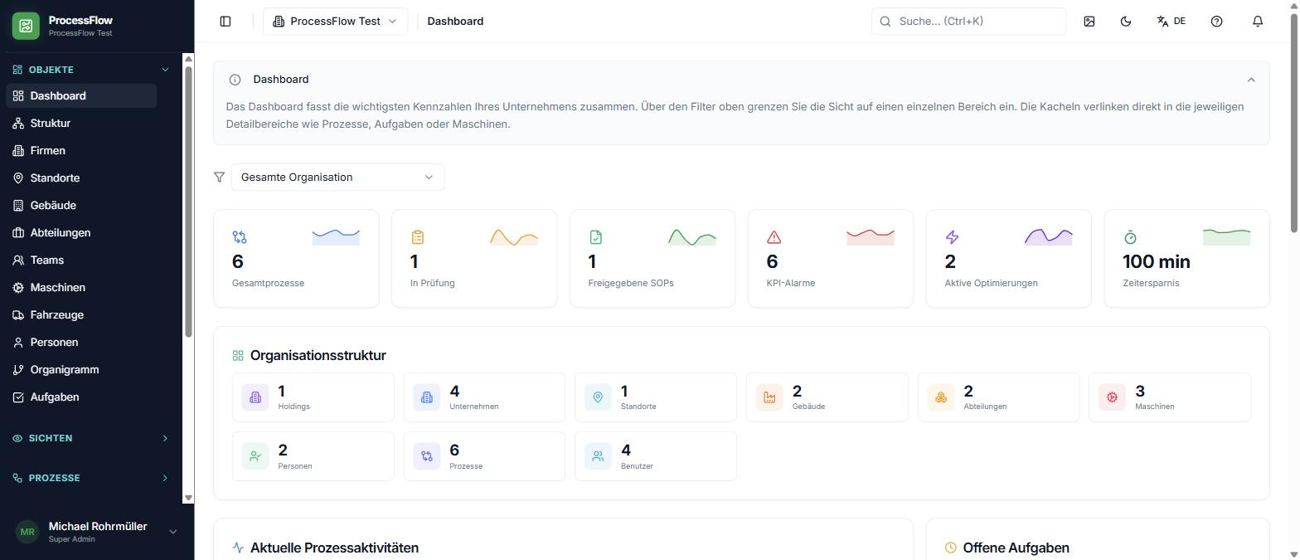The height and width of the screenshot is (560, 1300).
Task: Open the help question mark icon
Action: pos(1217,21)
